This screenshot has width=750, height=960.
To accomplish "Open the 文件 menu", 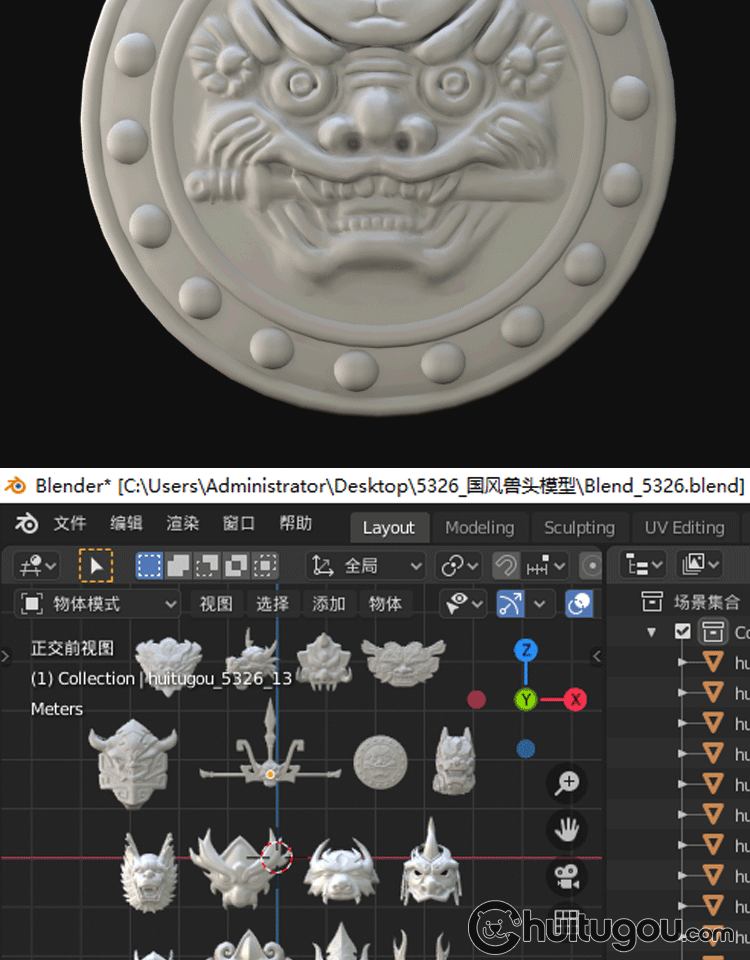I will point(70,524).
